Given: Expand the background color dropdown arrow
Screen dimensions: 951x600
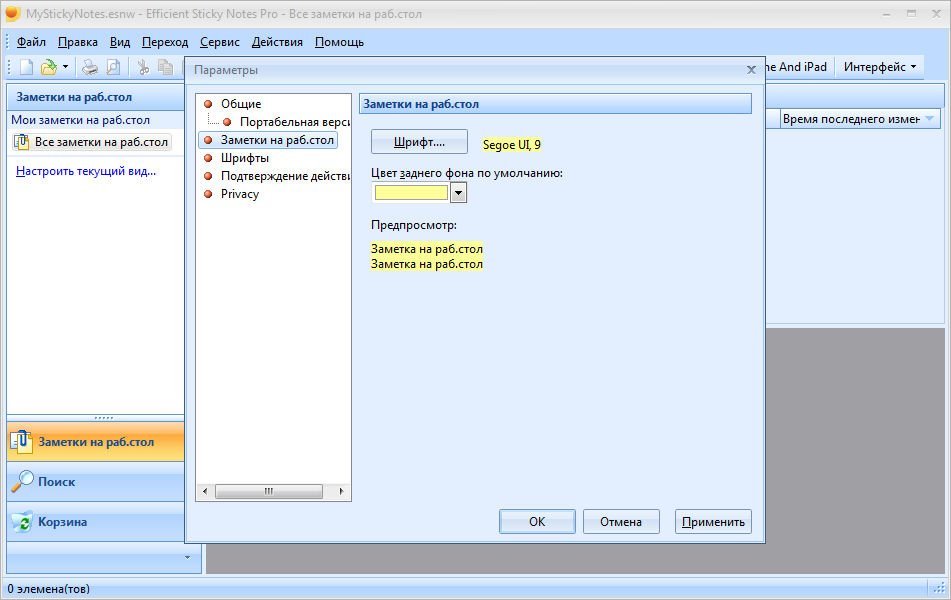Looking at the screenshot, I should pyautogui.click(x=459, y=193).
